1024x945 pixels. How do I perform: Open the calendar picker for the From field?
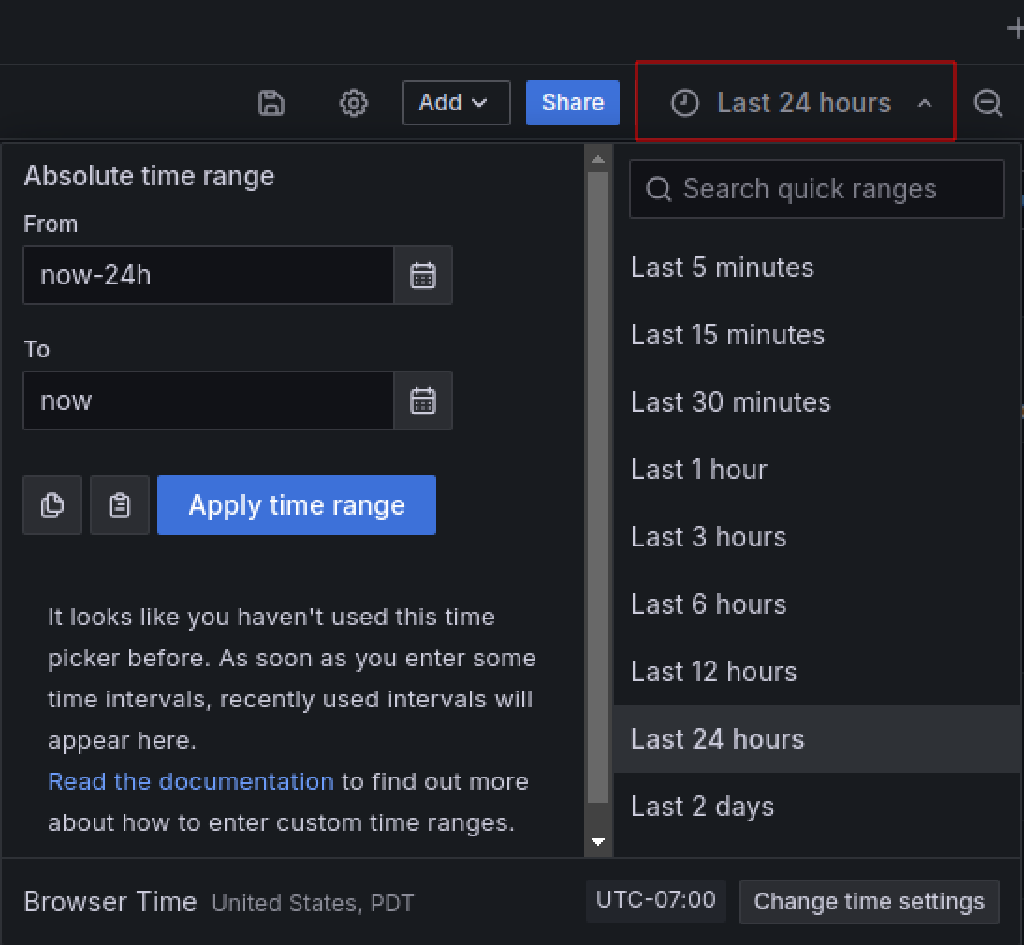pos(423,275)
